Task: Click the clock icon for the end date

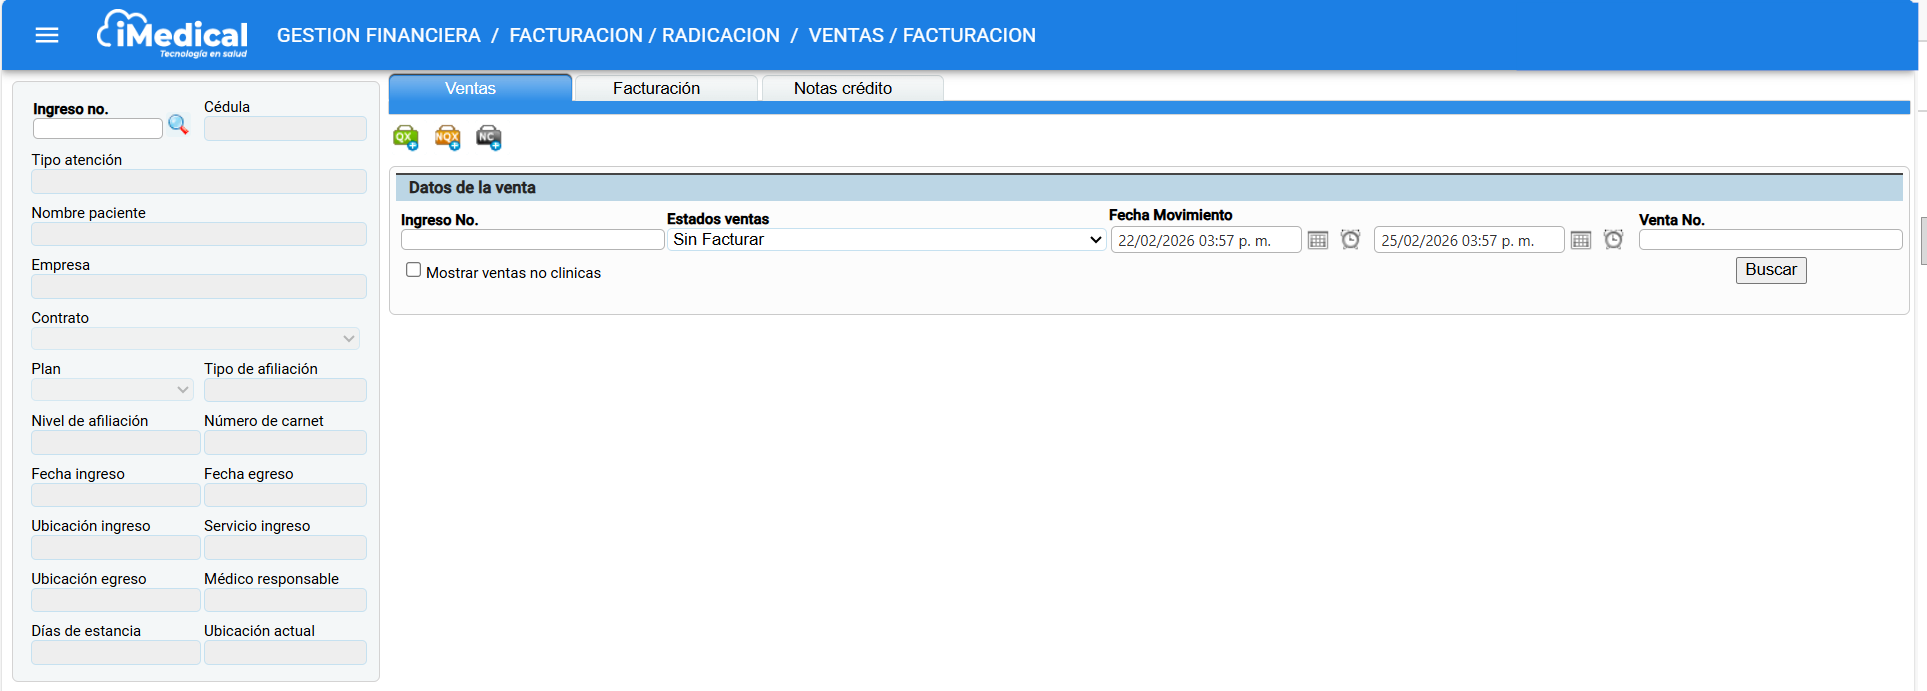Action: (x=1613, y=240)
